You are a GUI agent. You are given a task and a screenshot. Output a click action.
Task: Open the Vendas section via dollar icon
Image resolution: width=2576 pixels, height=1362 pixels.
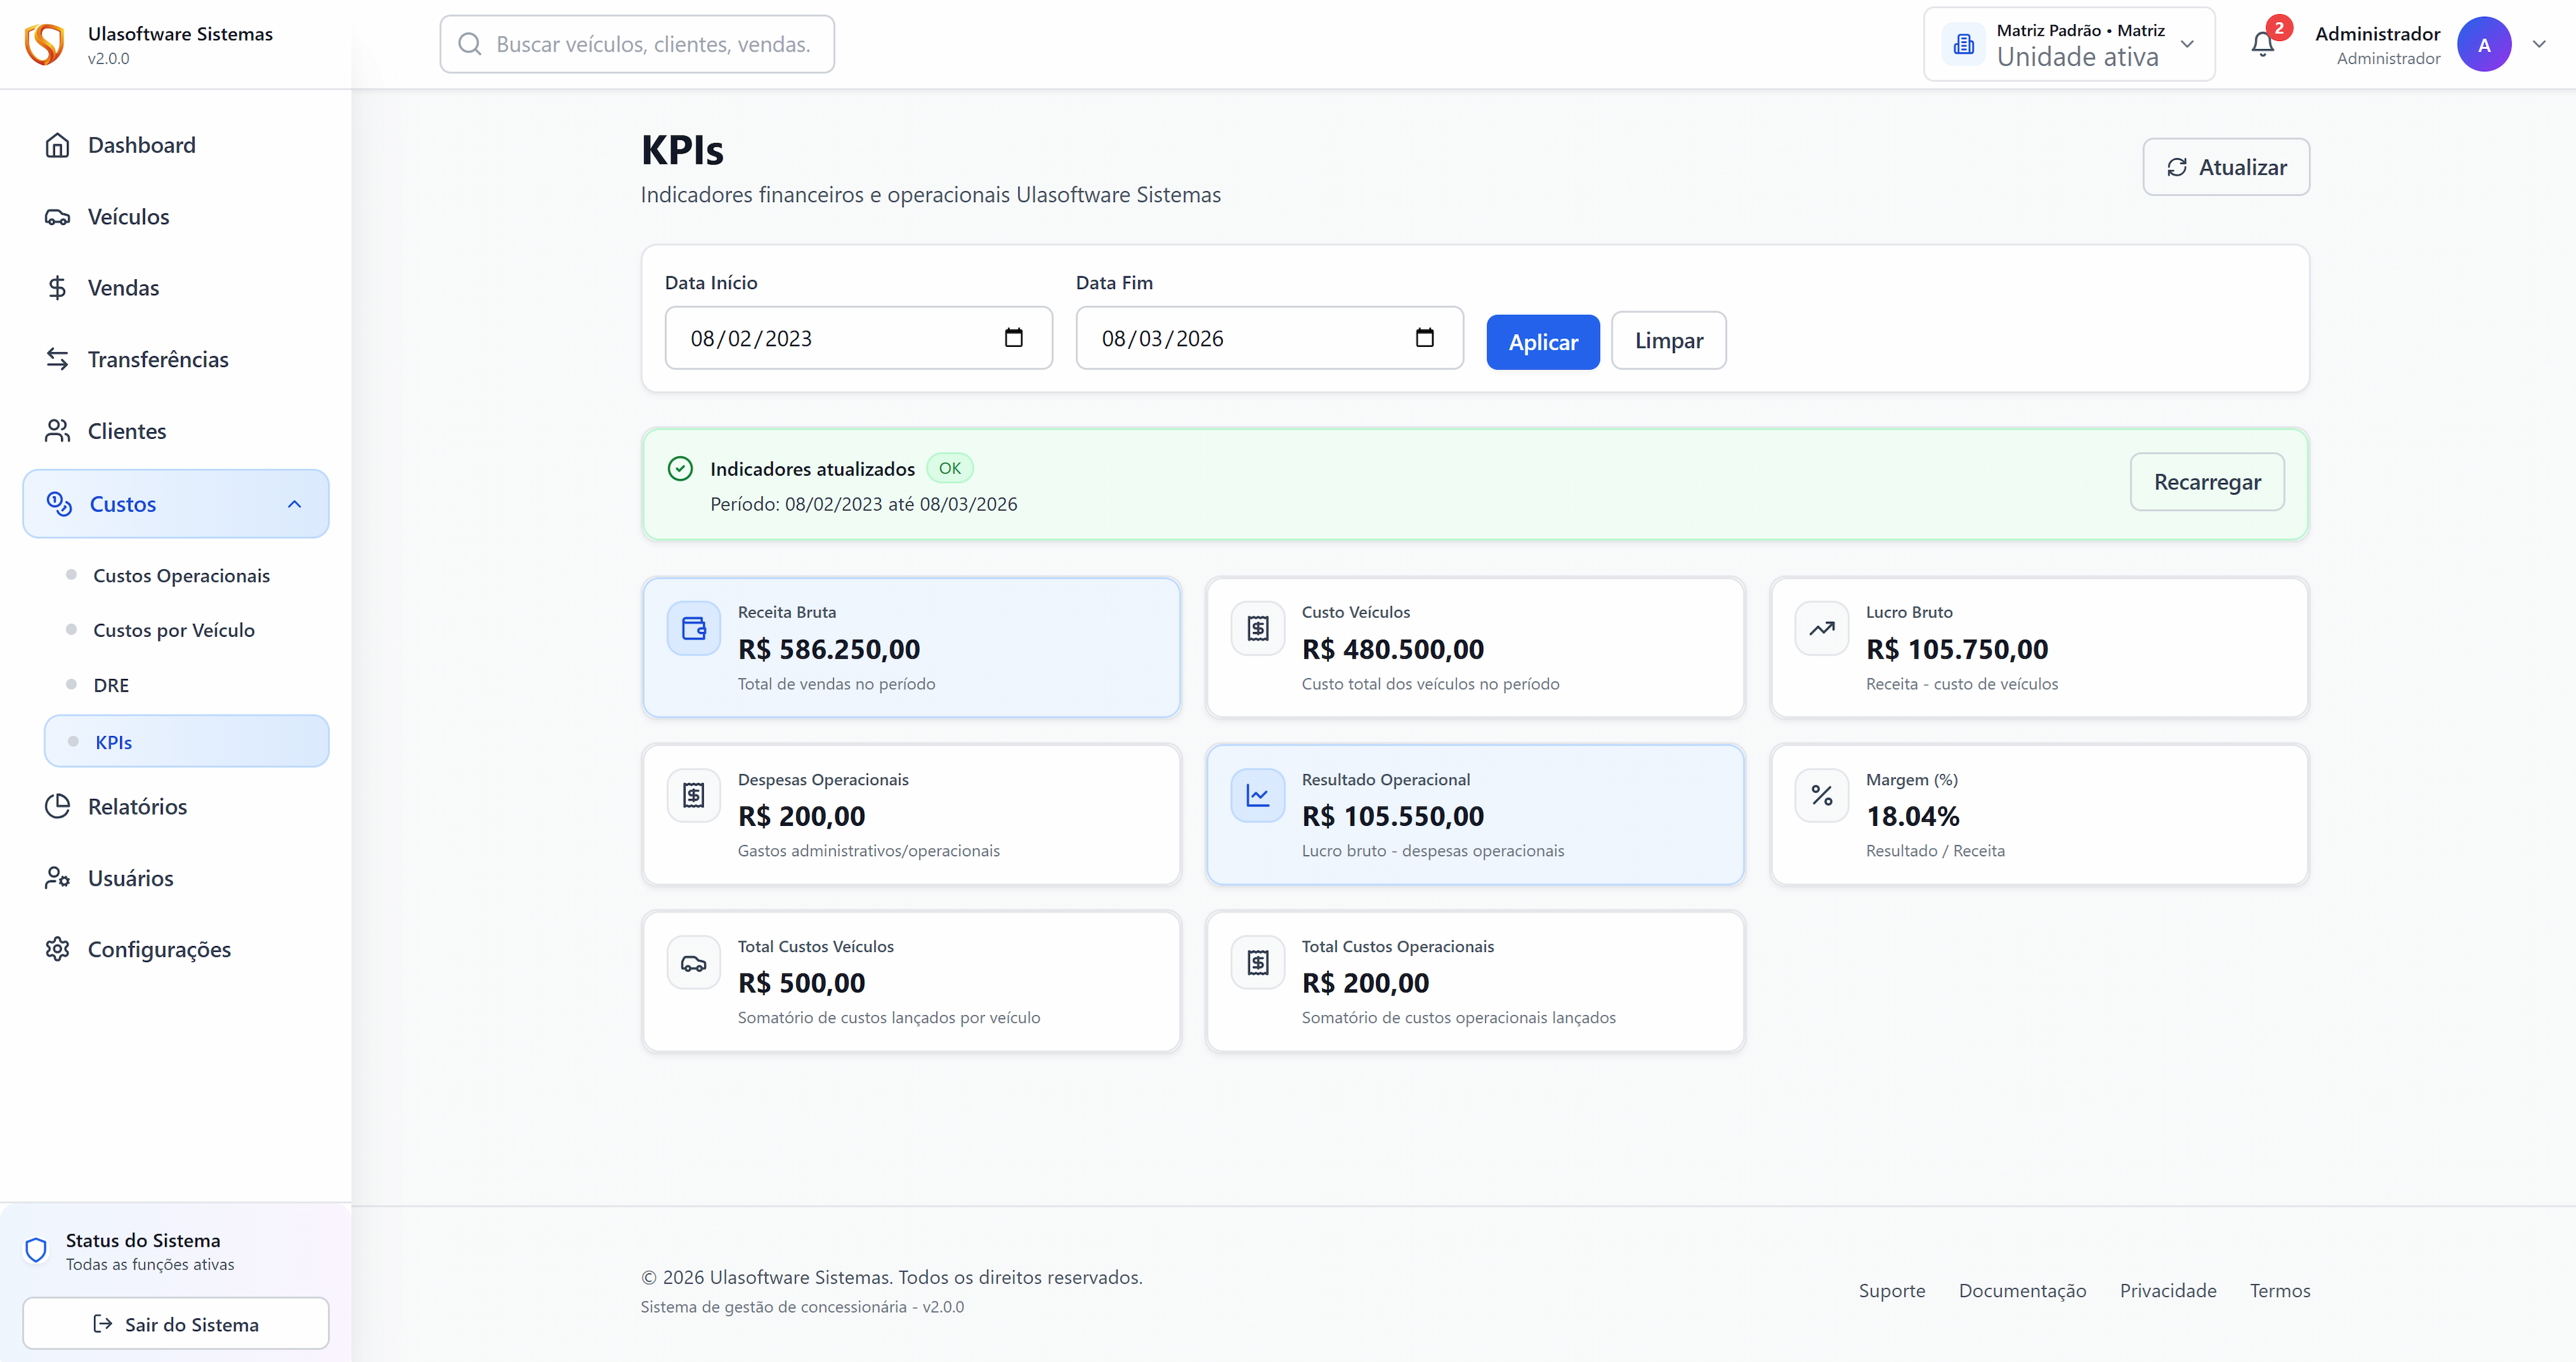pyautogui.click(x=57, y=288)
